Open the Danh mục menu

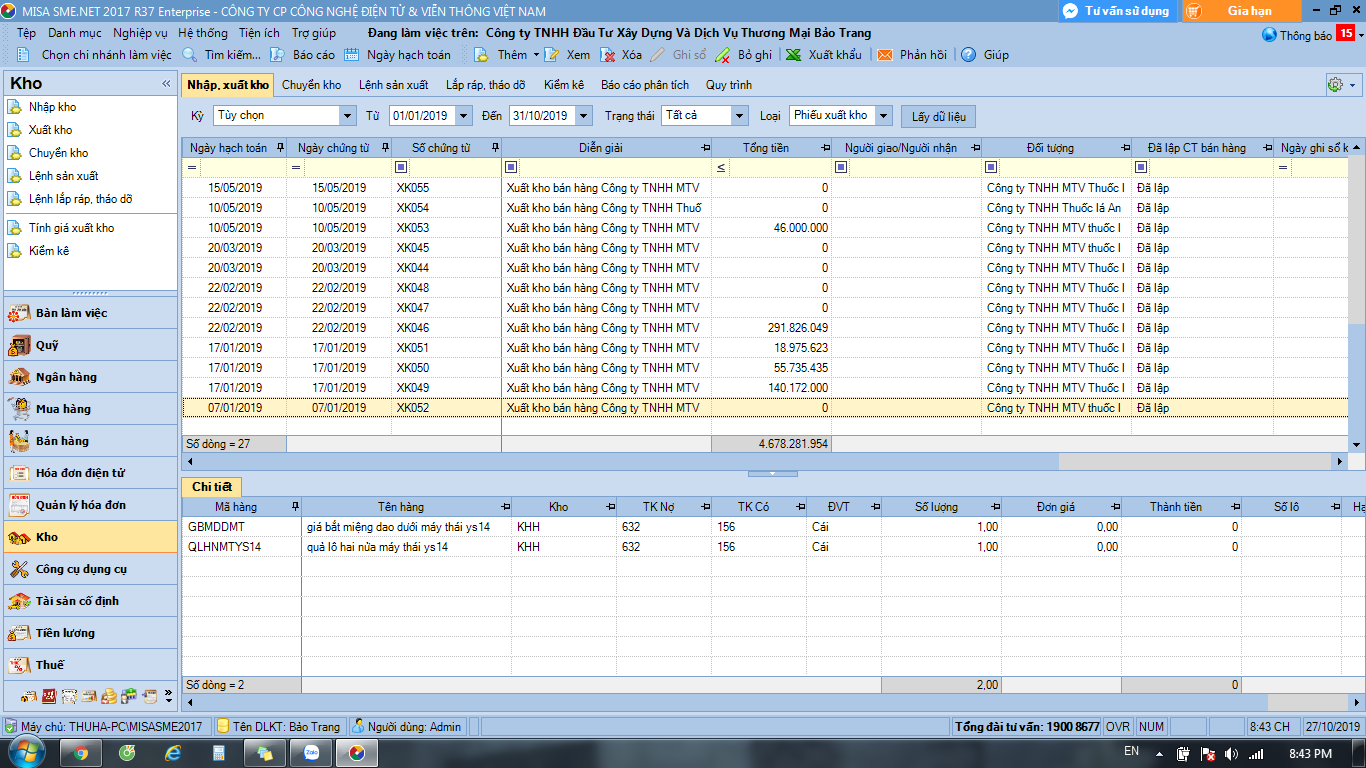click(75, 33)
